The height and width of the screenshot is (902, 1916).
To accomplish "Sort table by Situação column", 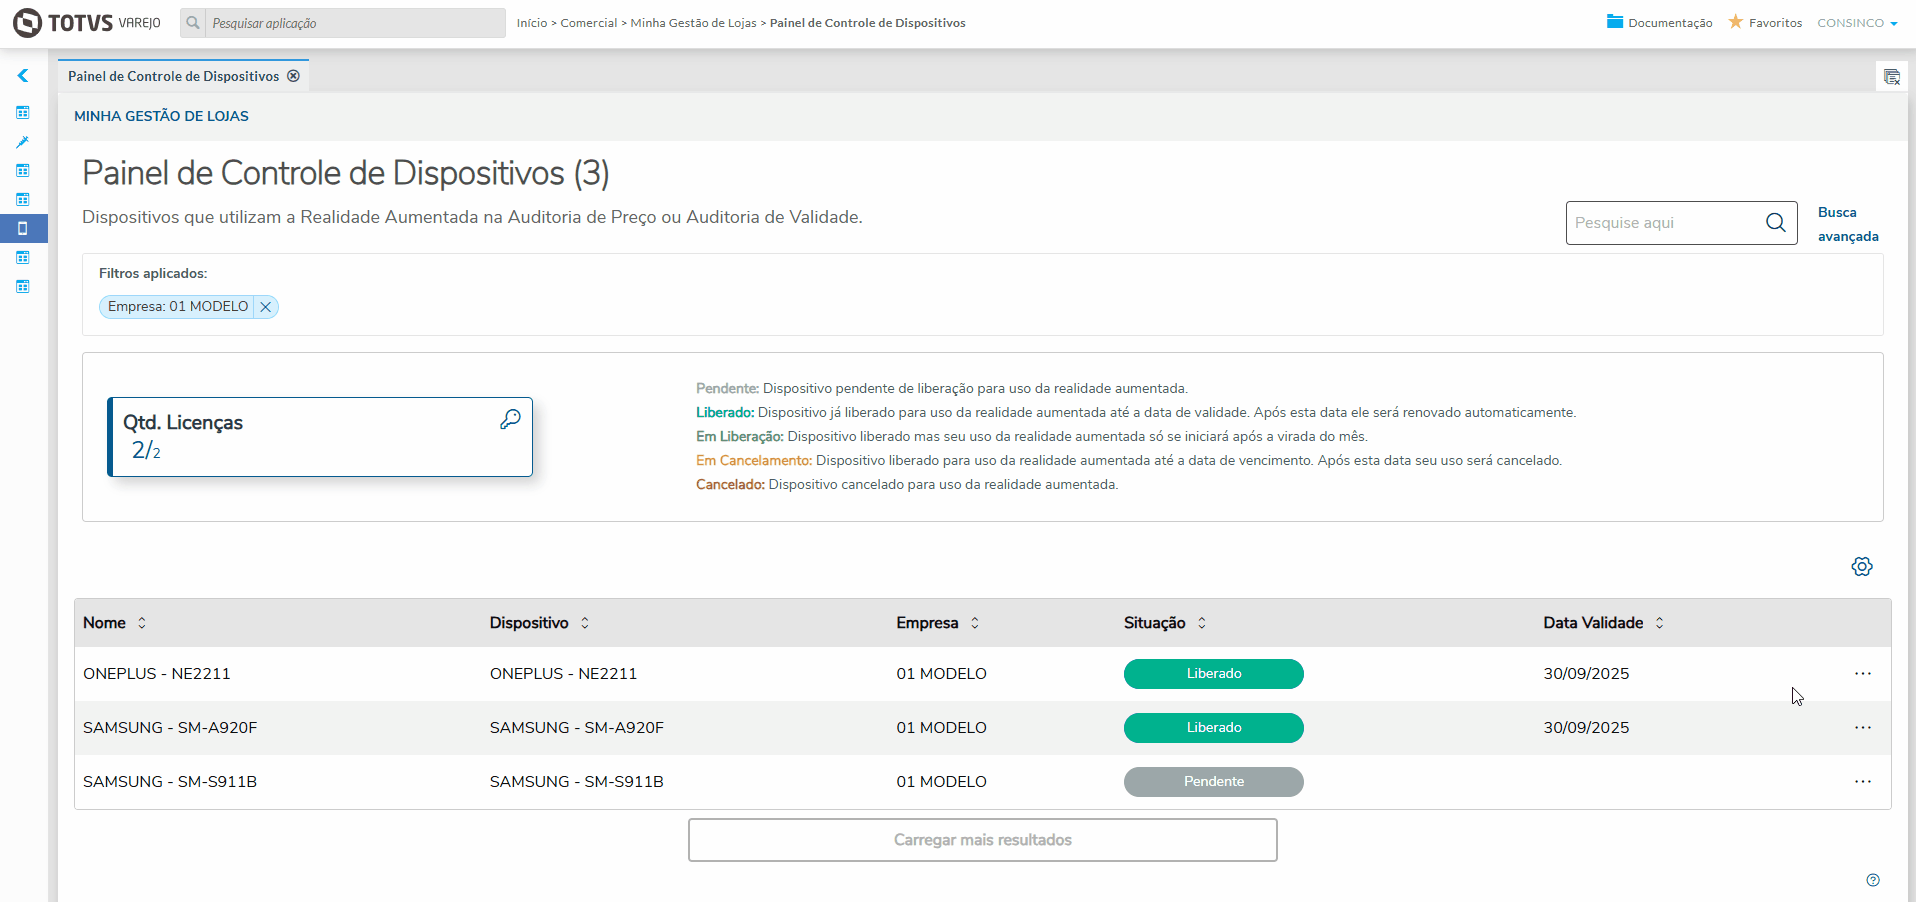I will pyautogui.click(x=1202, y=623).
